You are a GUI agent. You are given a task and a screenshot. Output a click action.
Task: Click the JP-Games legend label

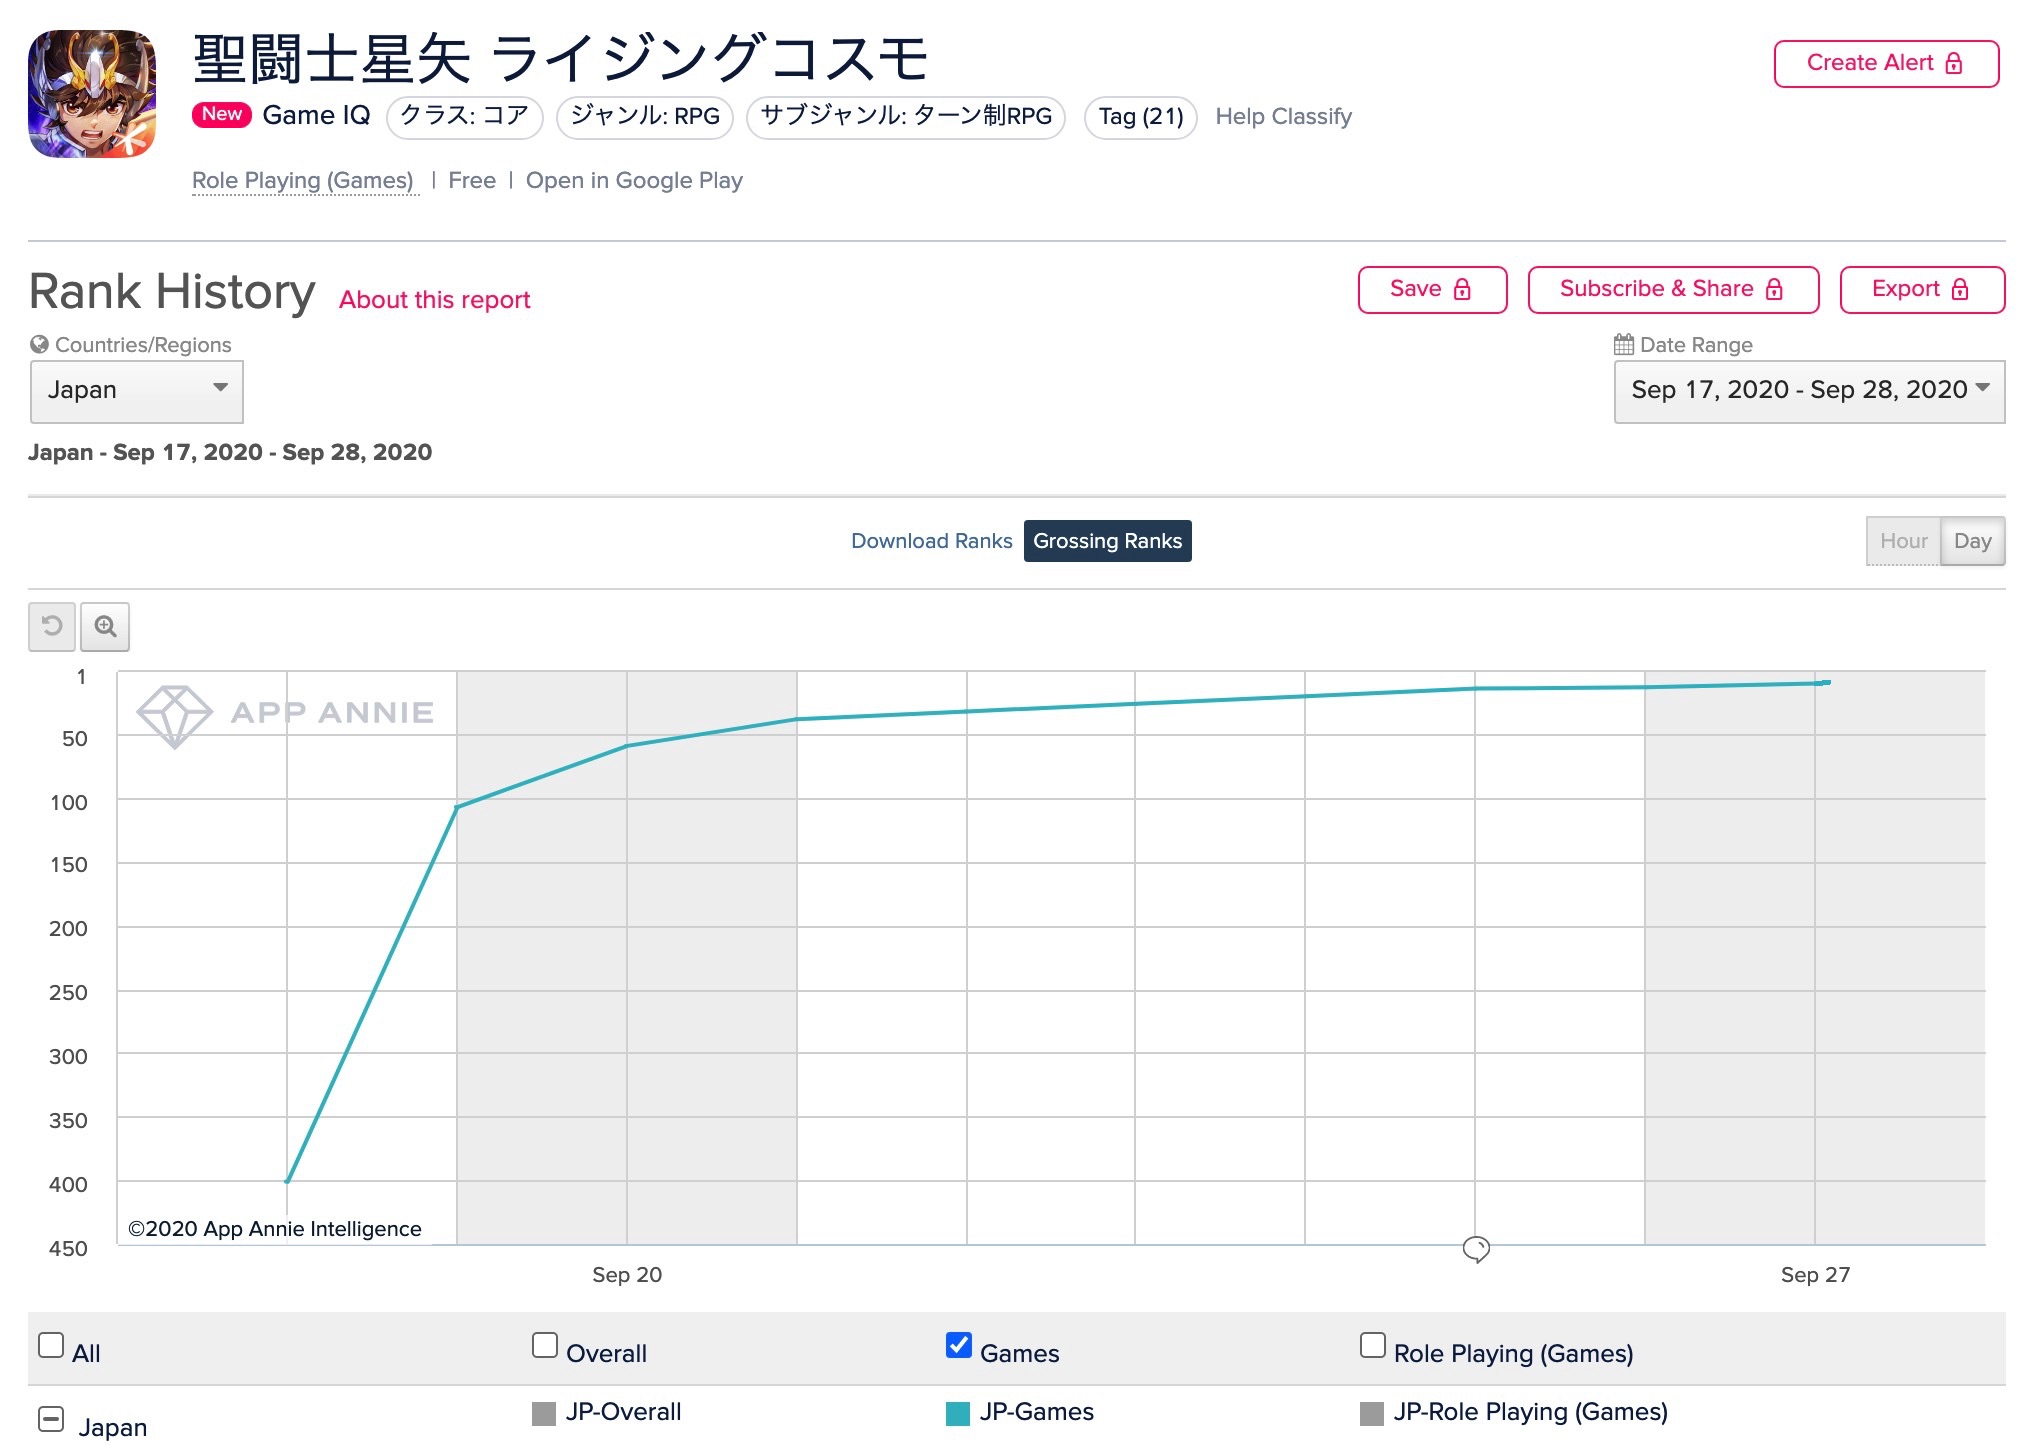pyautogui.click(x=1037, y=1412)
